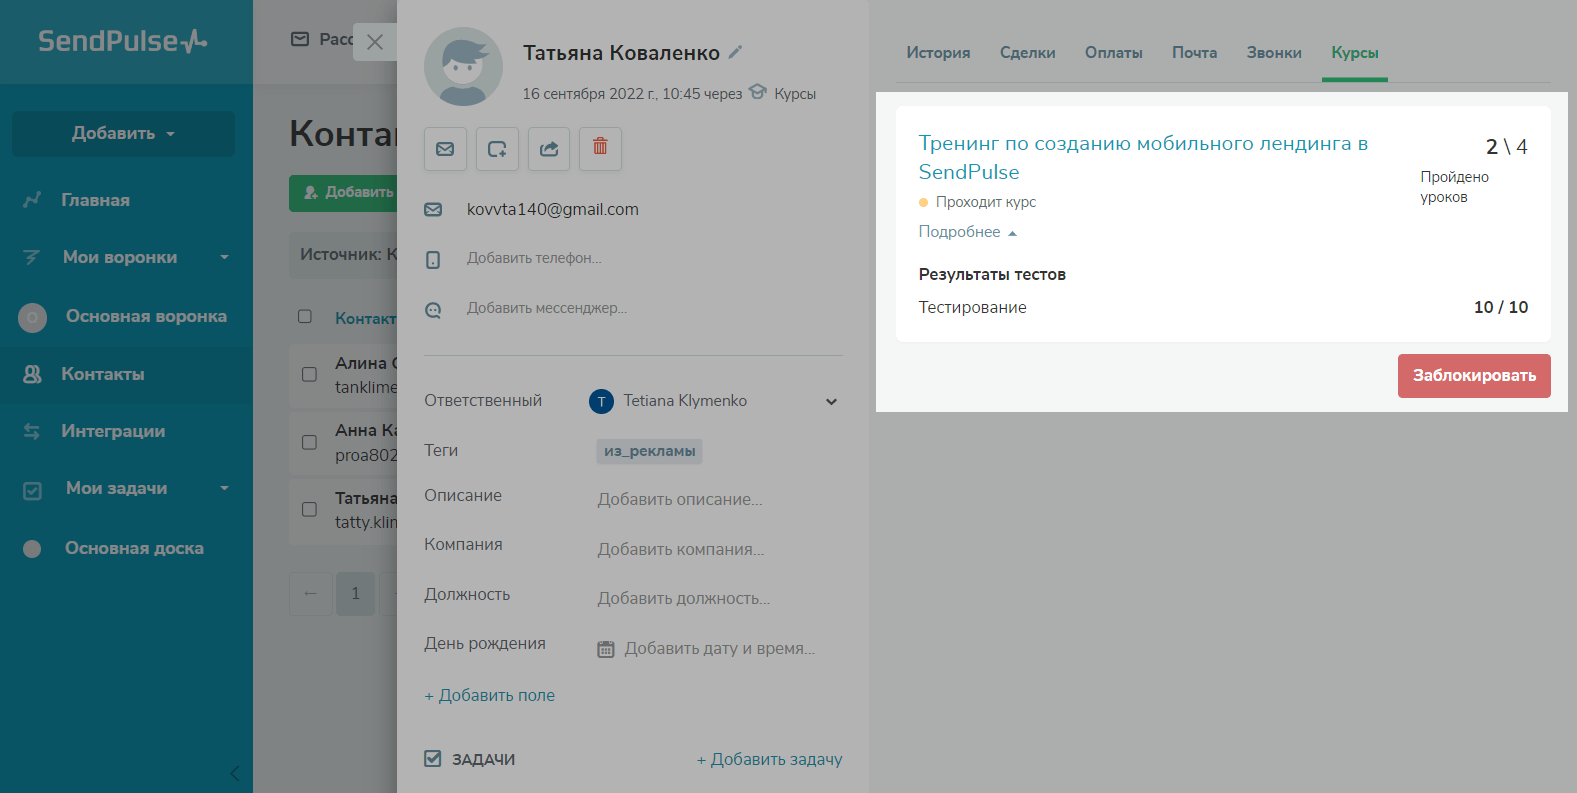
Task: Collapse the sidebar with bottom chevron arrow
Action: (235, 773)
